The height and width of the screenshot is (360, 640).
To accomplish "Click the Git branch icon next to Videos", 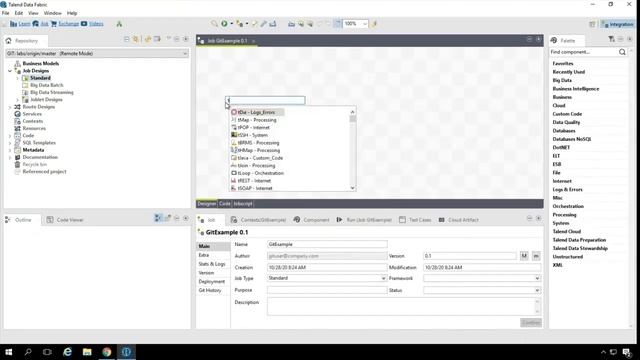I will pos(119,24).
